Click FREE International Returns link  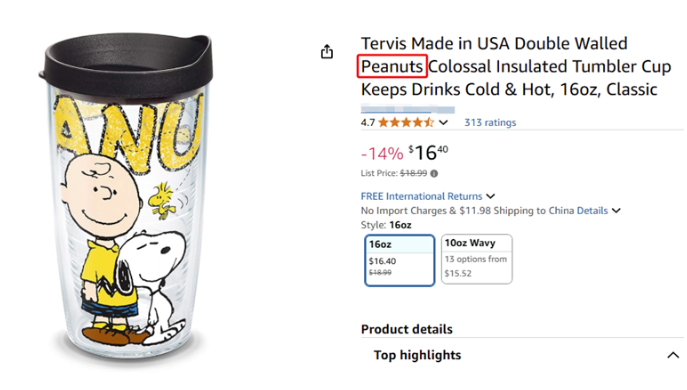pyautogui.click(x=421, y=196)
